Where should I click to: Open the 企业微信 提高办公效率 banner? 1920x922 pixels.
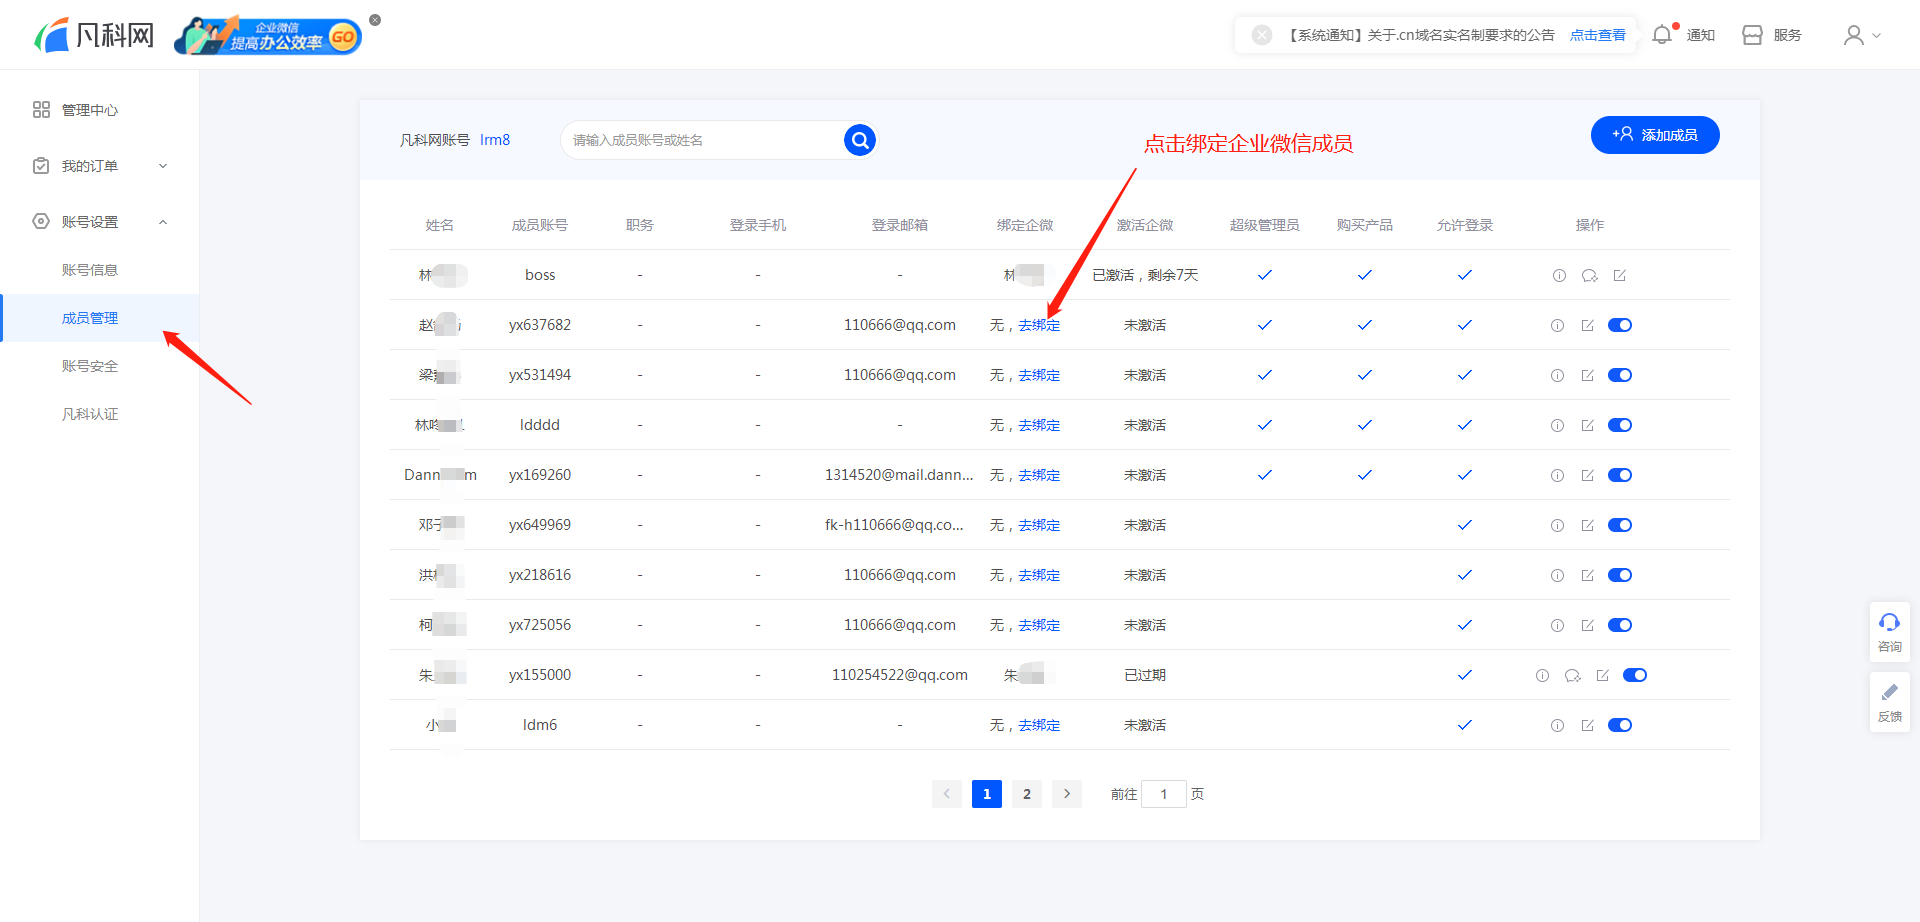tap(268, 35)
